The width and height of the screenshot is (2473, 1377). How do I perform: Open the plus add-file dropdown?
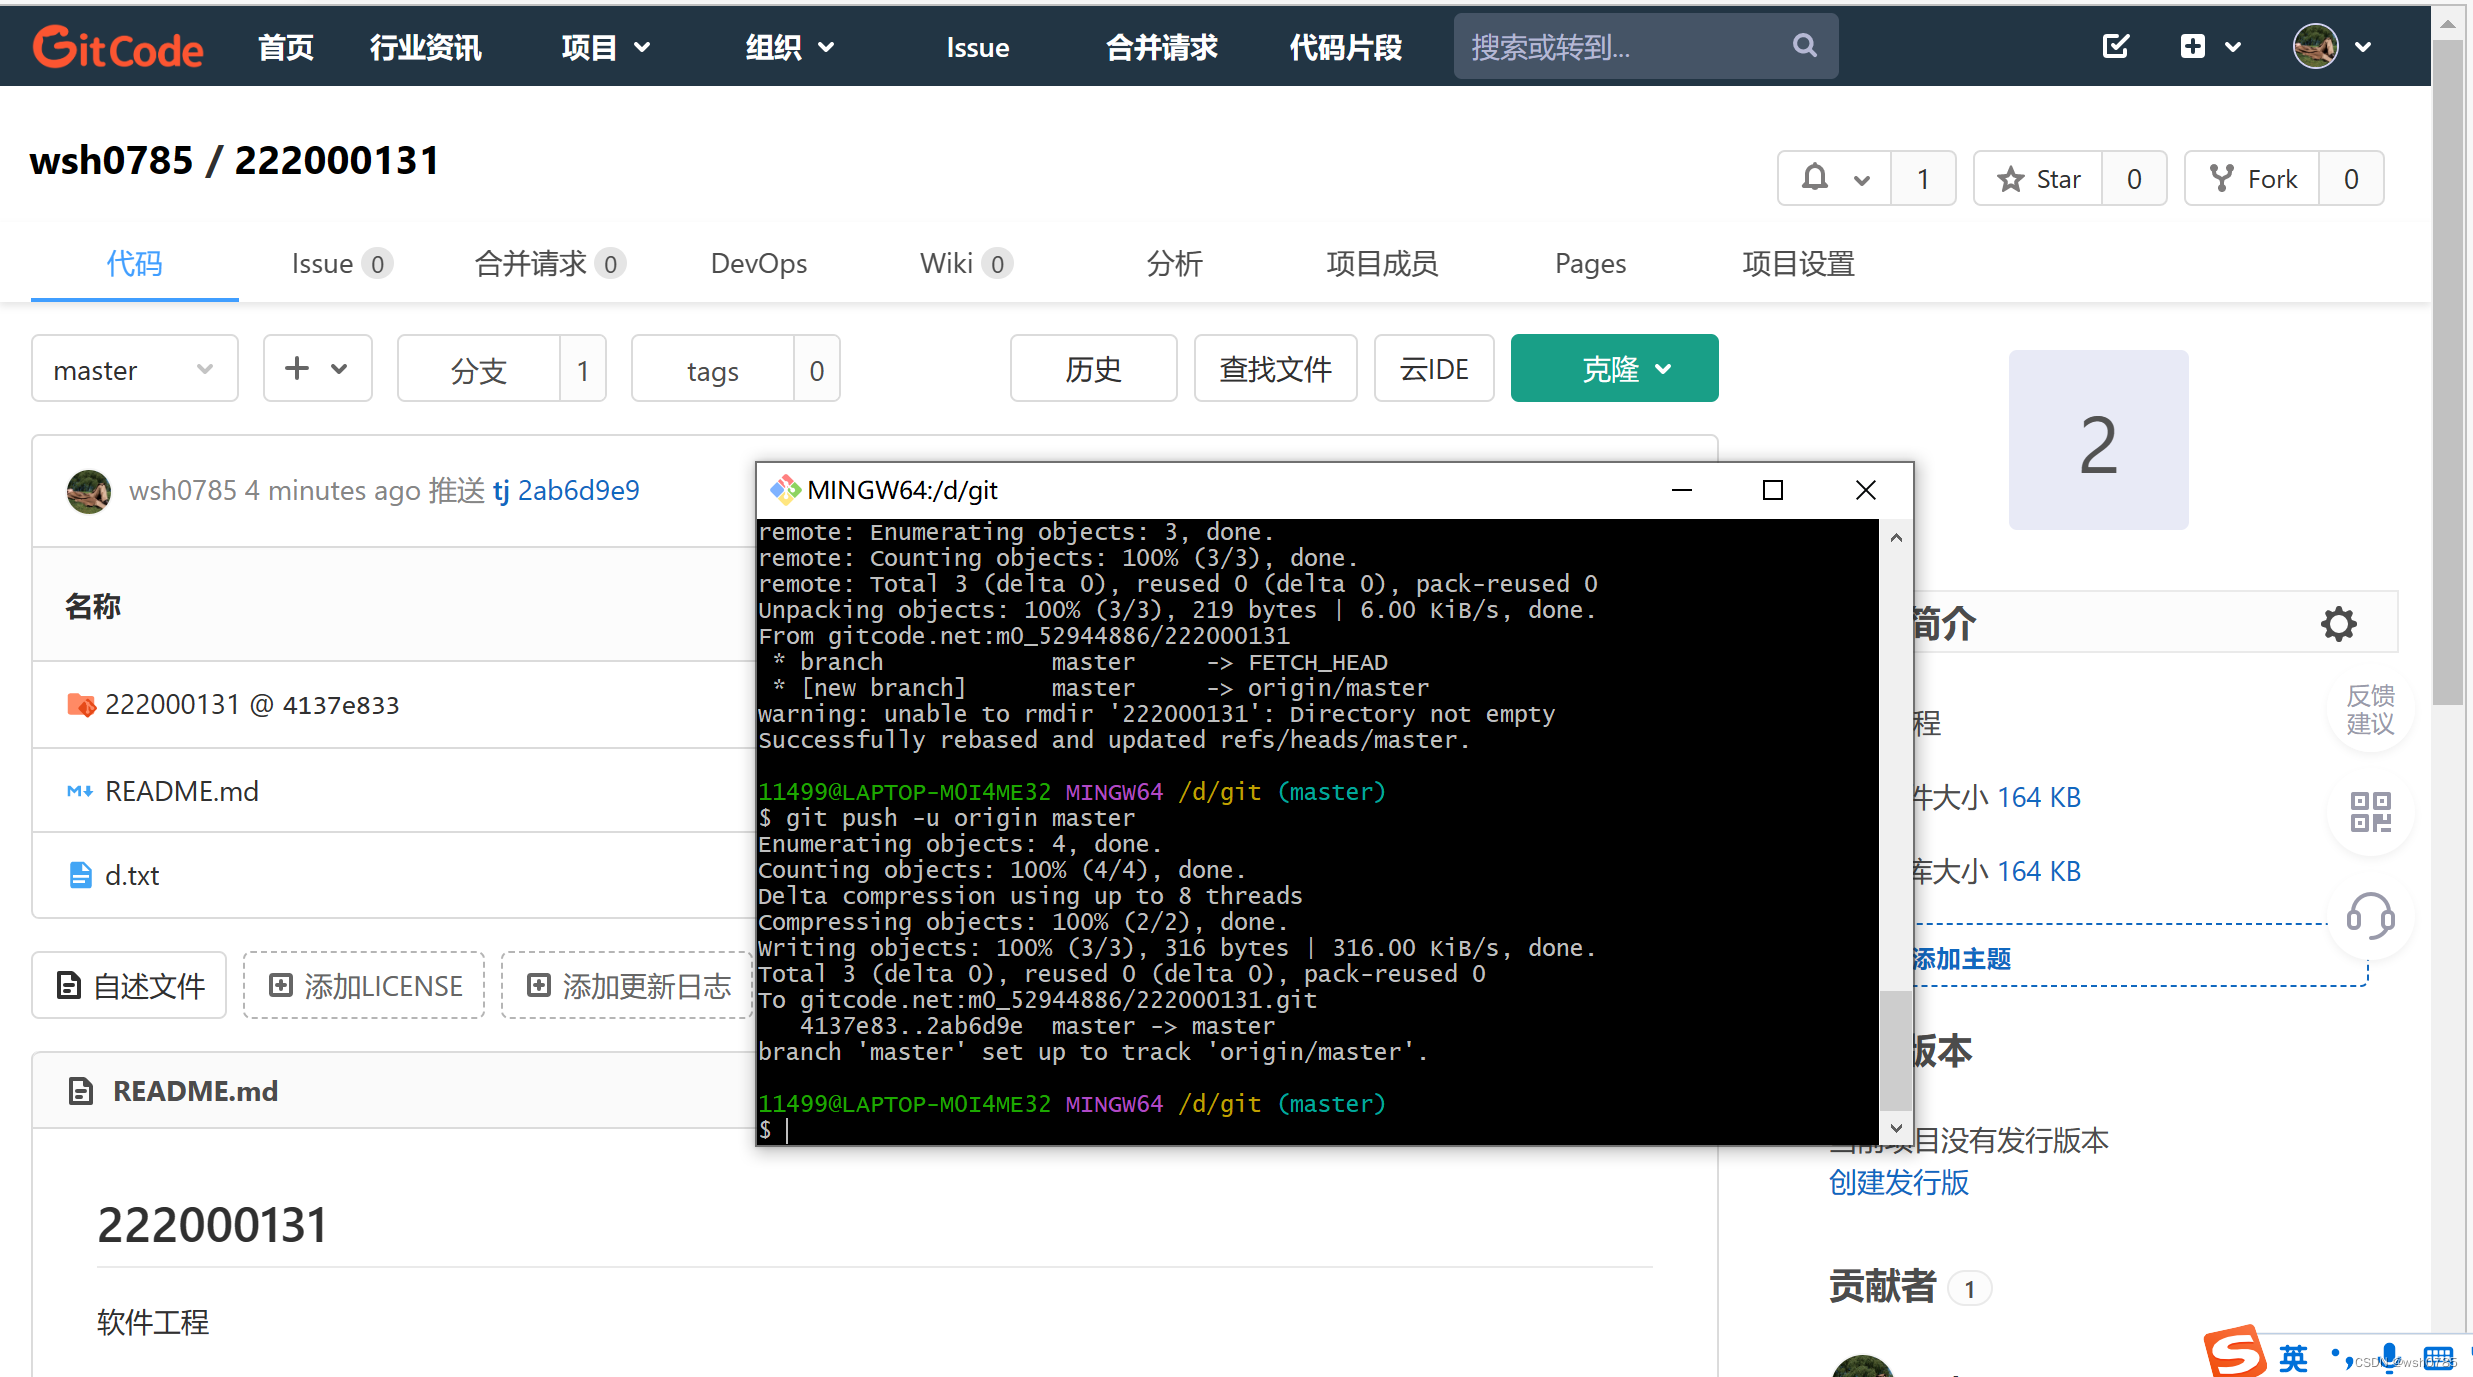(317, 369)
